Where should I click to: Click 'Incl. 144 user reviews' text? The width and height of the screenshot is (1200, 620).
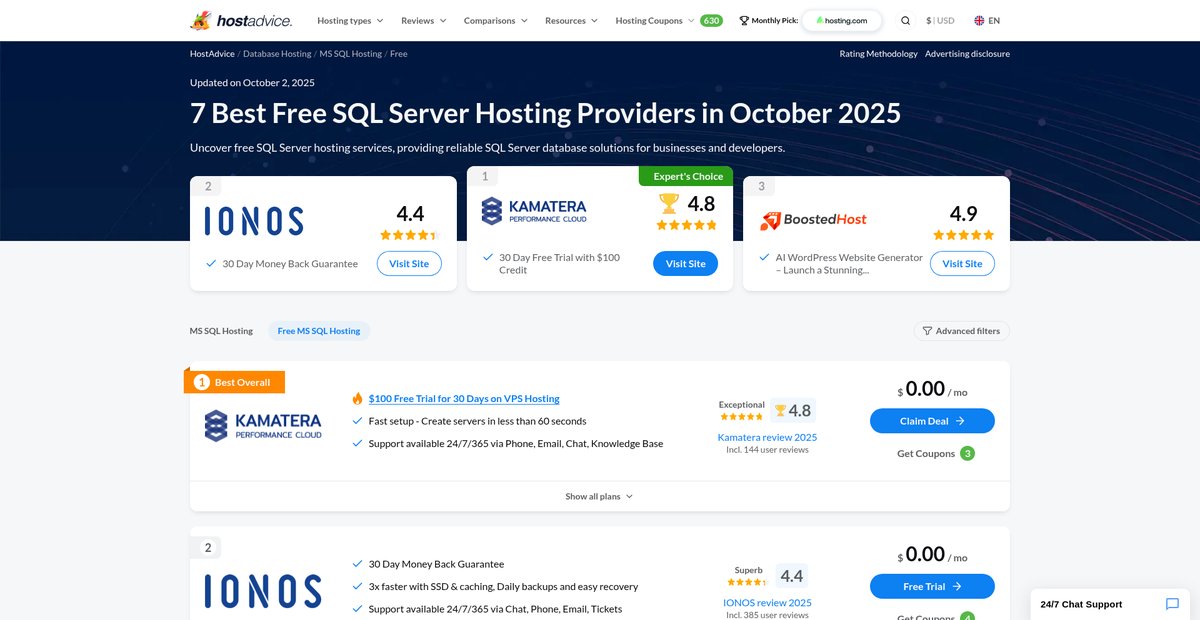[767, 450]
